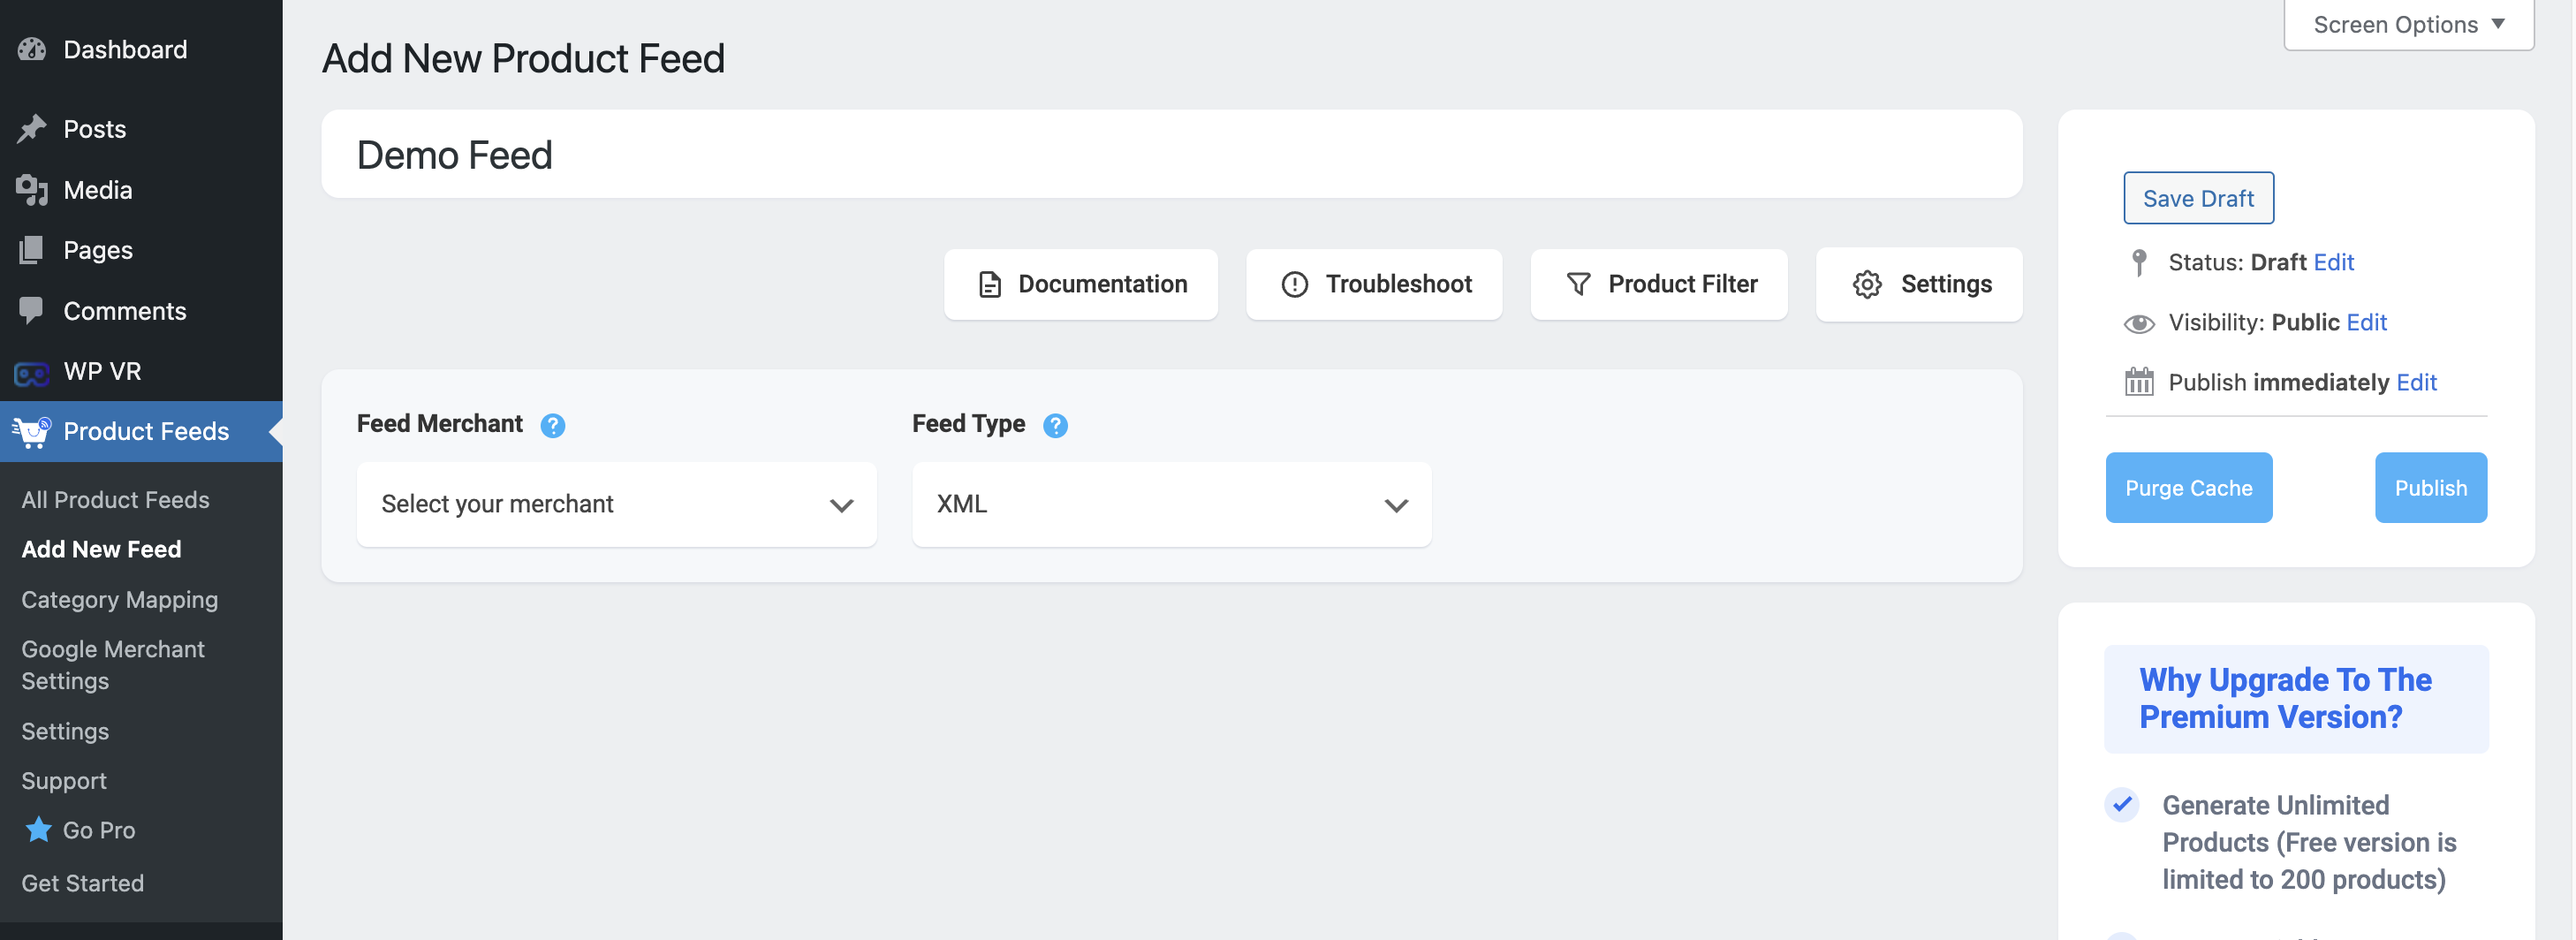
Task: Open Category Mapping submenu item
Action: pos(120,599)
